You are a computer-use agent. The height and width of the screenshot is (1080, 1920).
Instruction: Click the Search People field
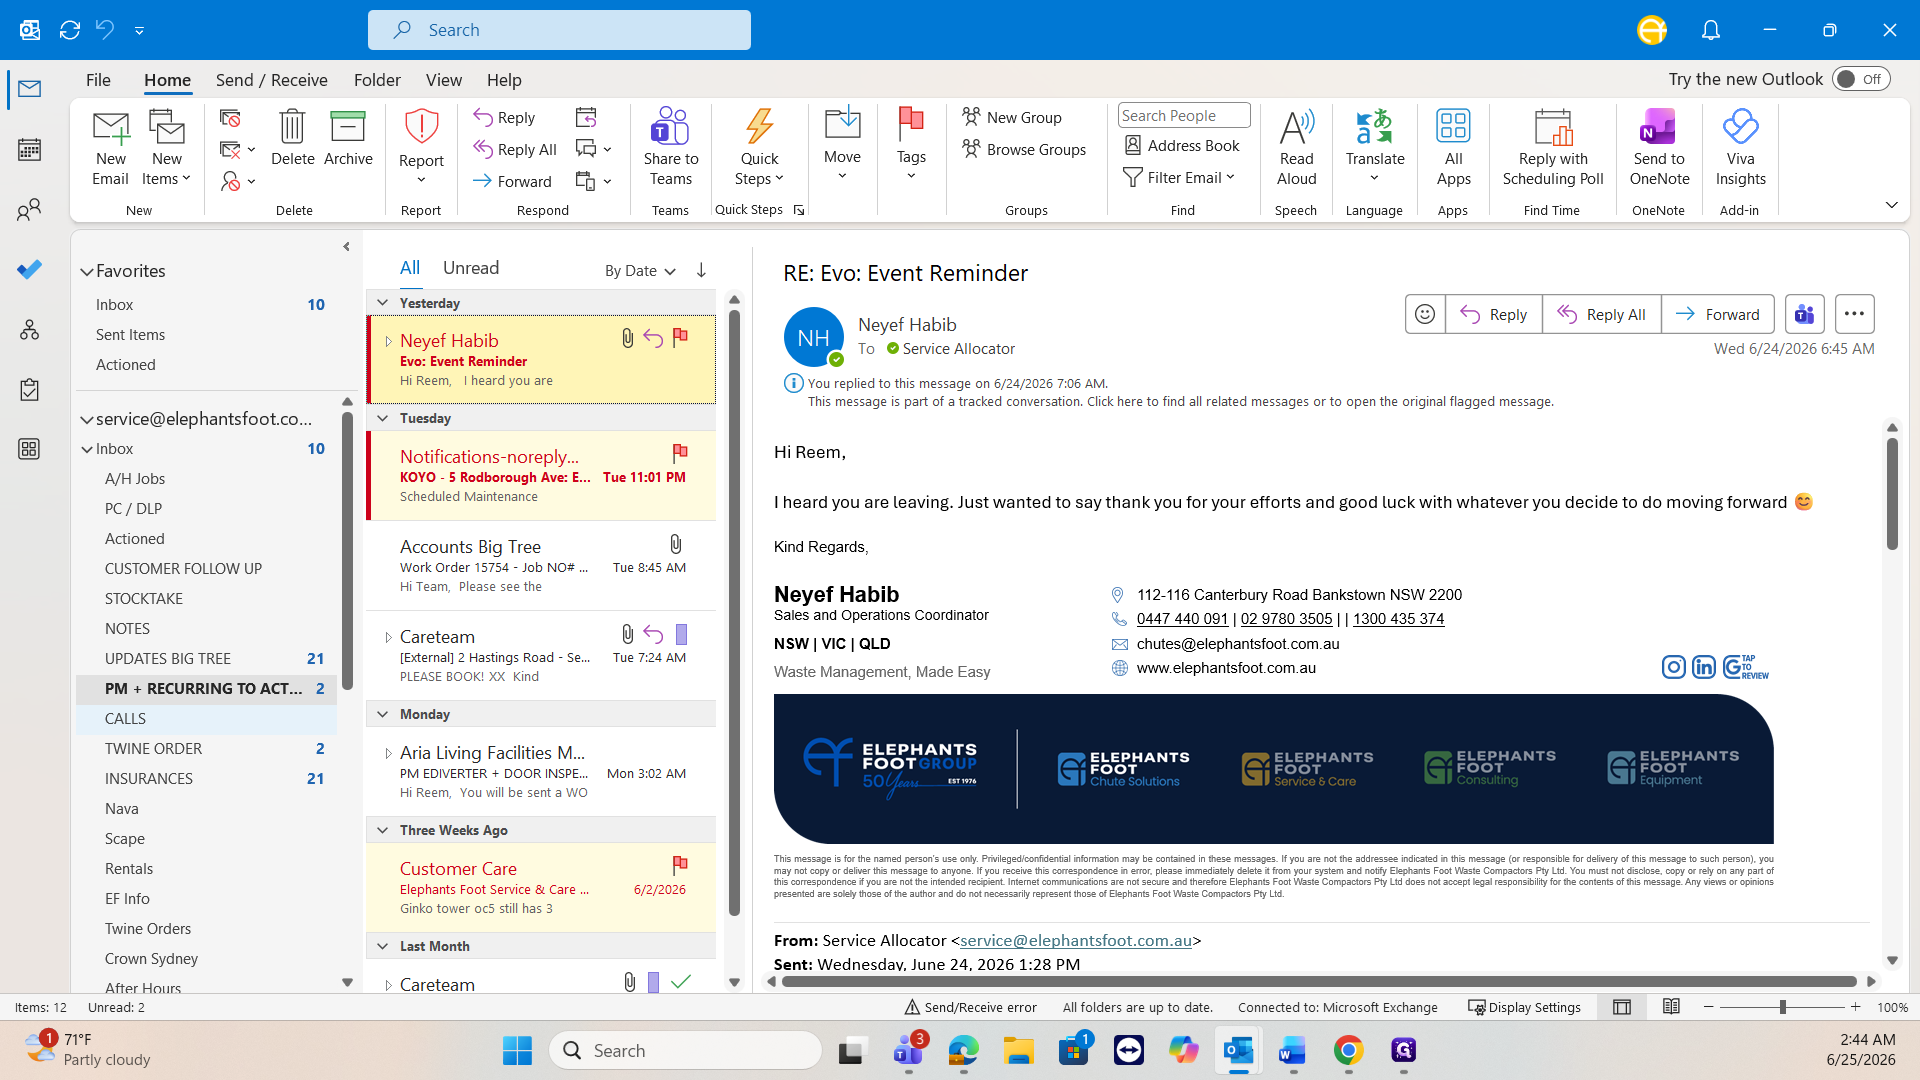tap(1184, 115)
